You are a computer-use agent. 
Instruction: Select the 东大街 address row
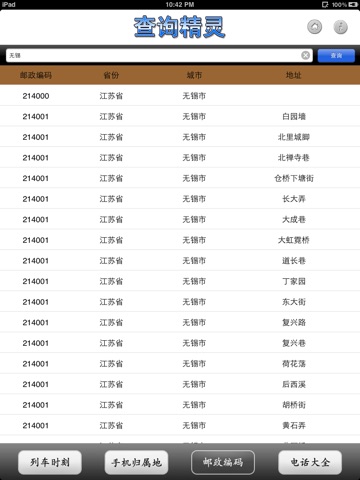(x=180, y=302)
